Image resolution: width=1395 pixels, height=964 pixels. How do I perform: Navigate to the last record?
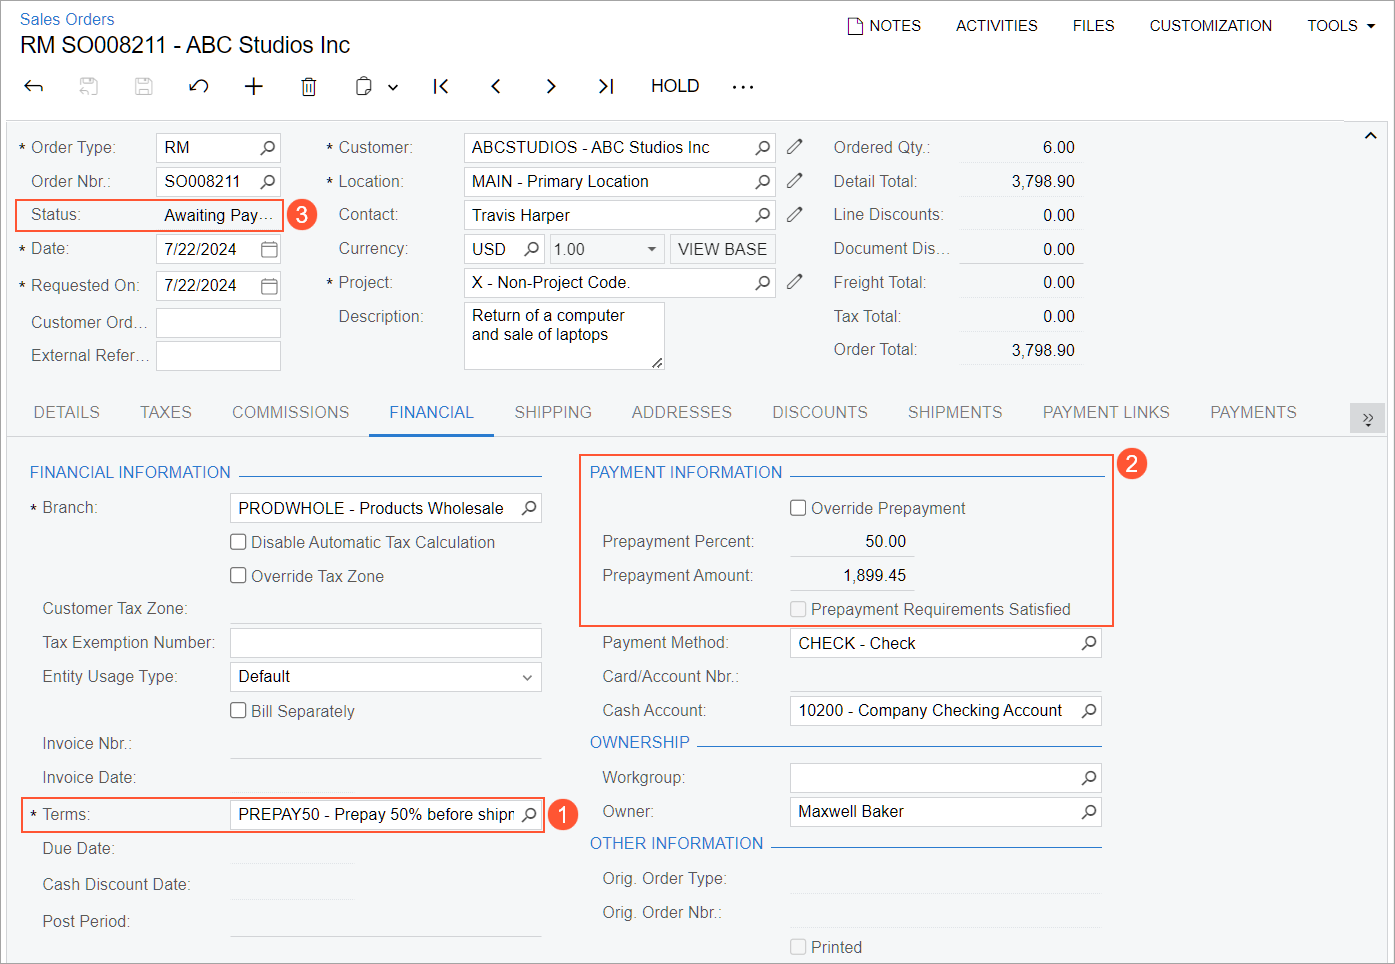click(606, 87)
